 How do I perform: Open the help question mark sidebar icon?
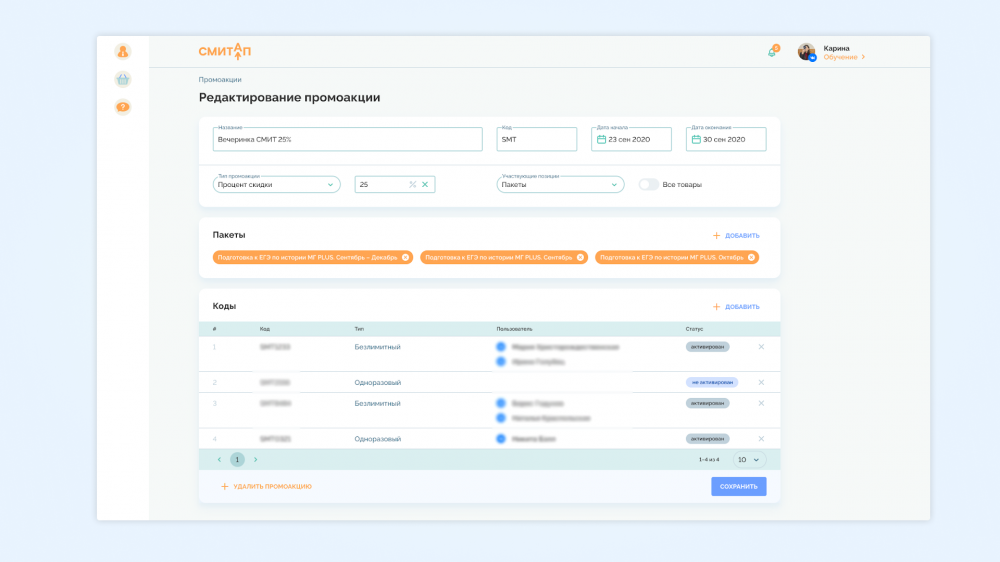[122, 107]
